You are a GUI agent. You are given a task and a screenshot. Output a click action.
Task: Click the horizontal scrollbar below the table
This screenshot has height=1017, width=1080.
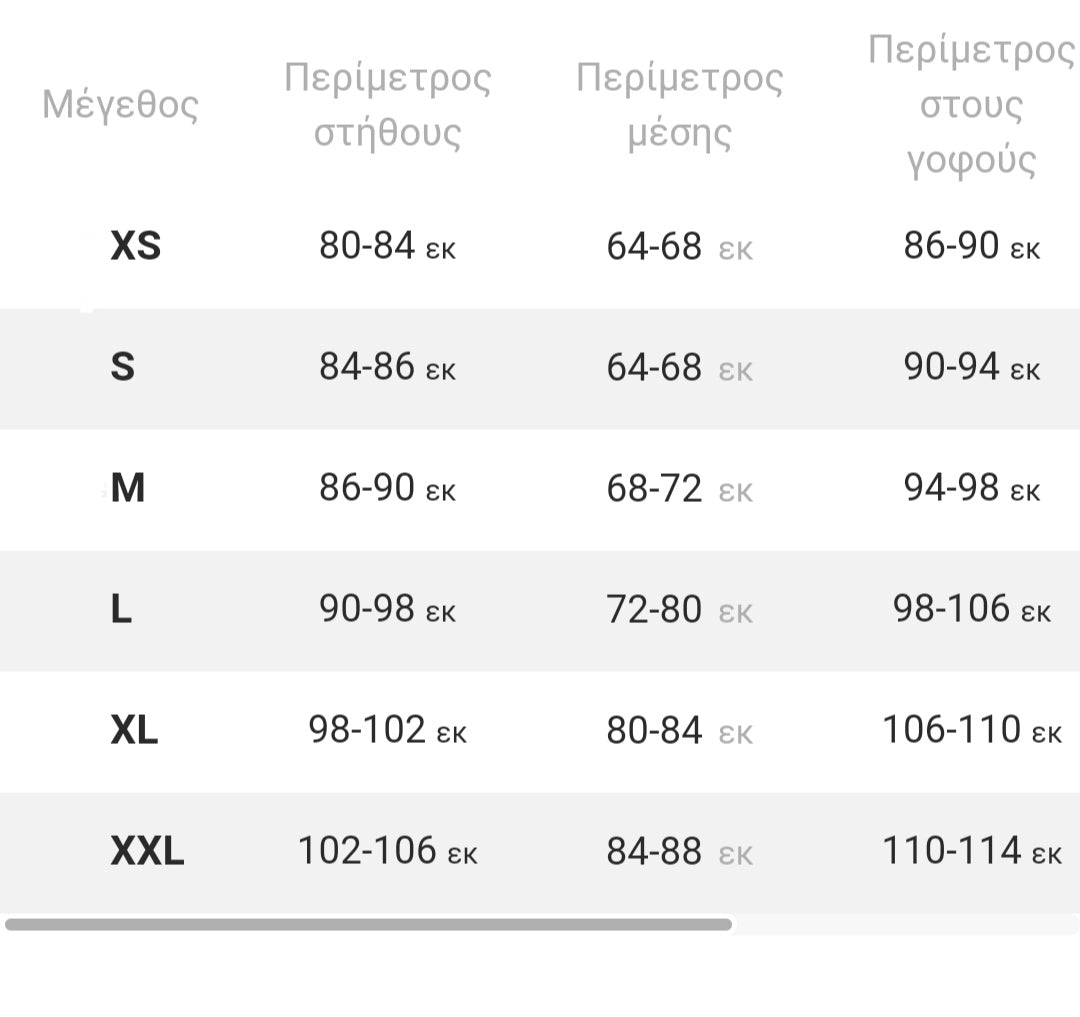coord(368,925)
